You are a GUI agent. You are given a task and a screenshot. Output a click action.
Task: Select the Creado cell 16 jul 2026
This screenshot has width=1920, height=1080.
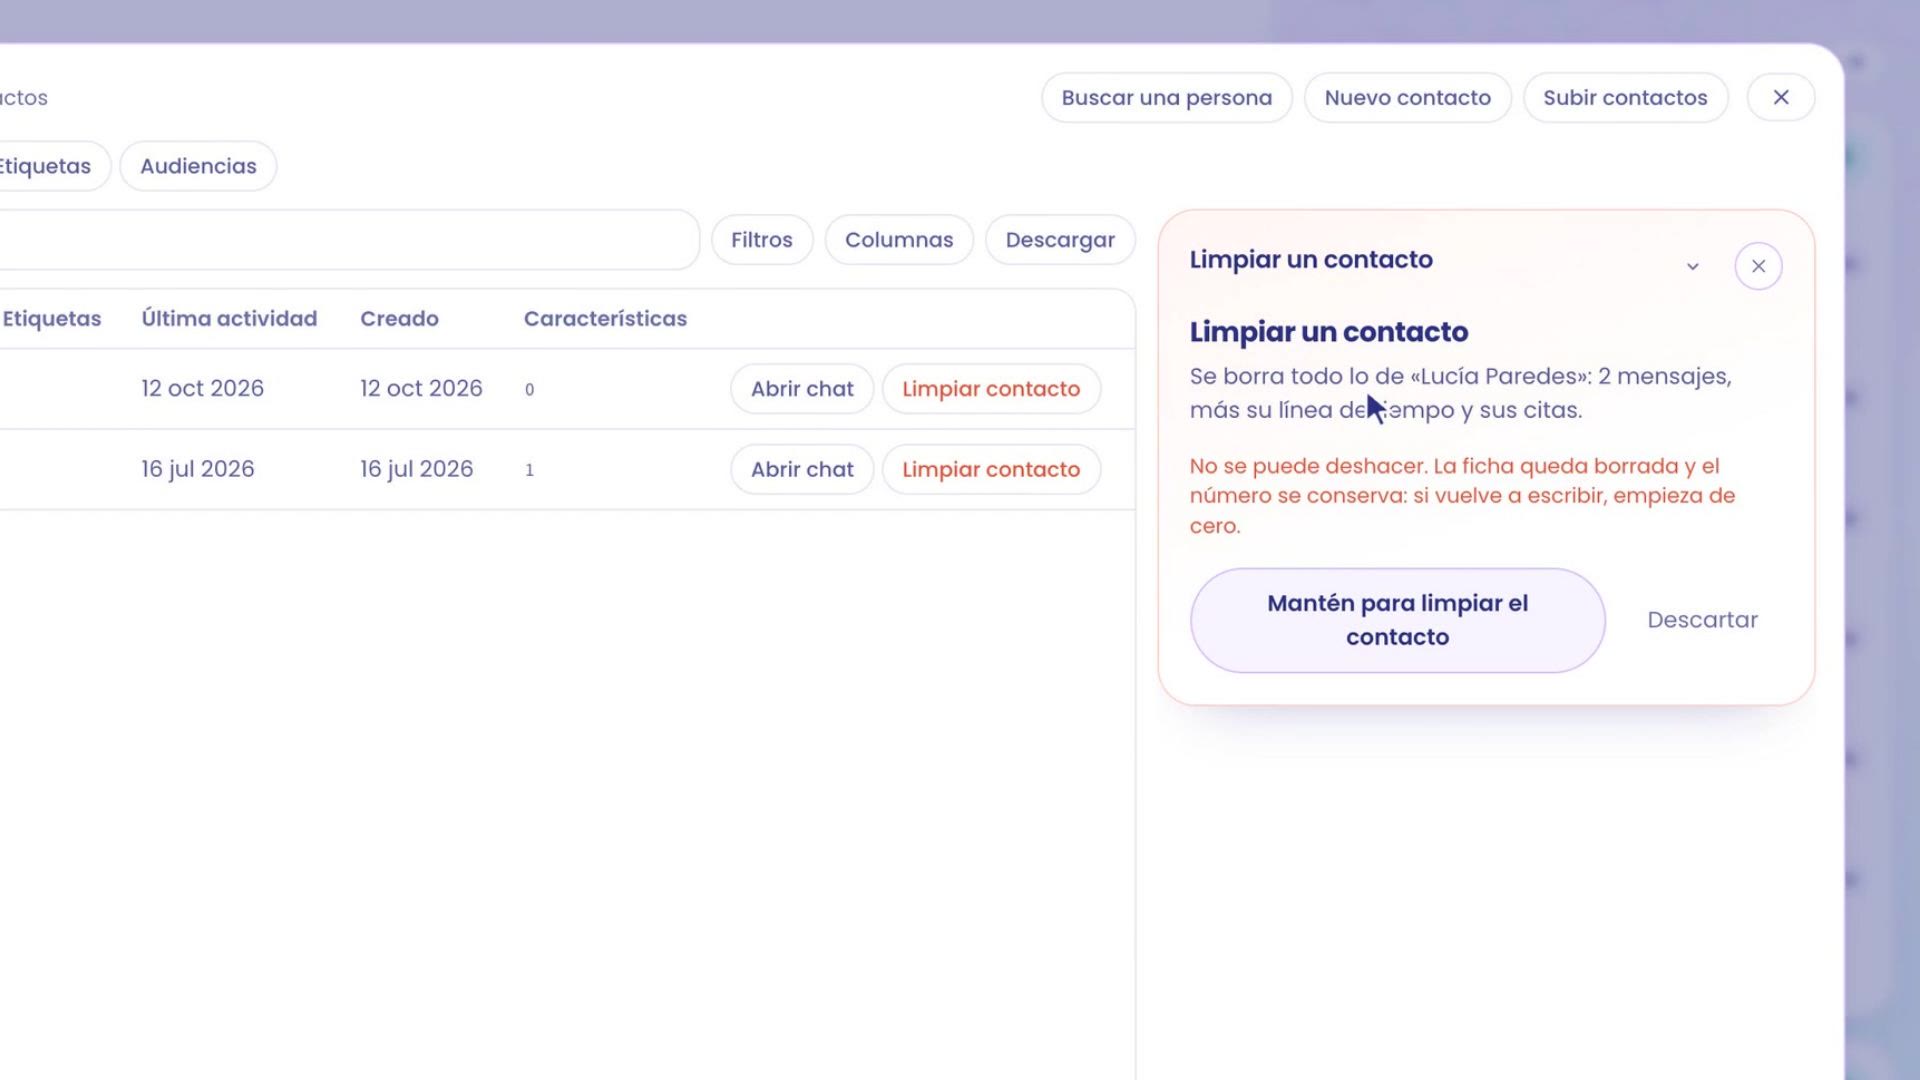point(416,469)
